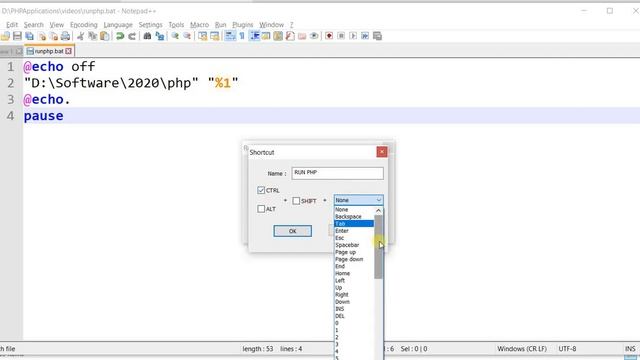The height and width of the screenshot is (360, 640).
Task: Click the key list scrollbar thumb
Action: (x=378, y=247)
